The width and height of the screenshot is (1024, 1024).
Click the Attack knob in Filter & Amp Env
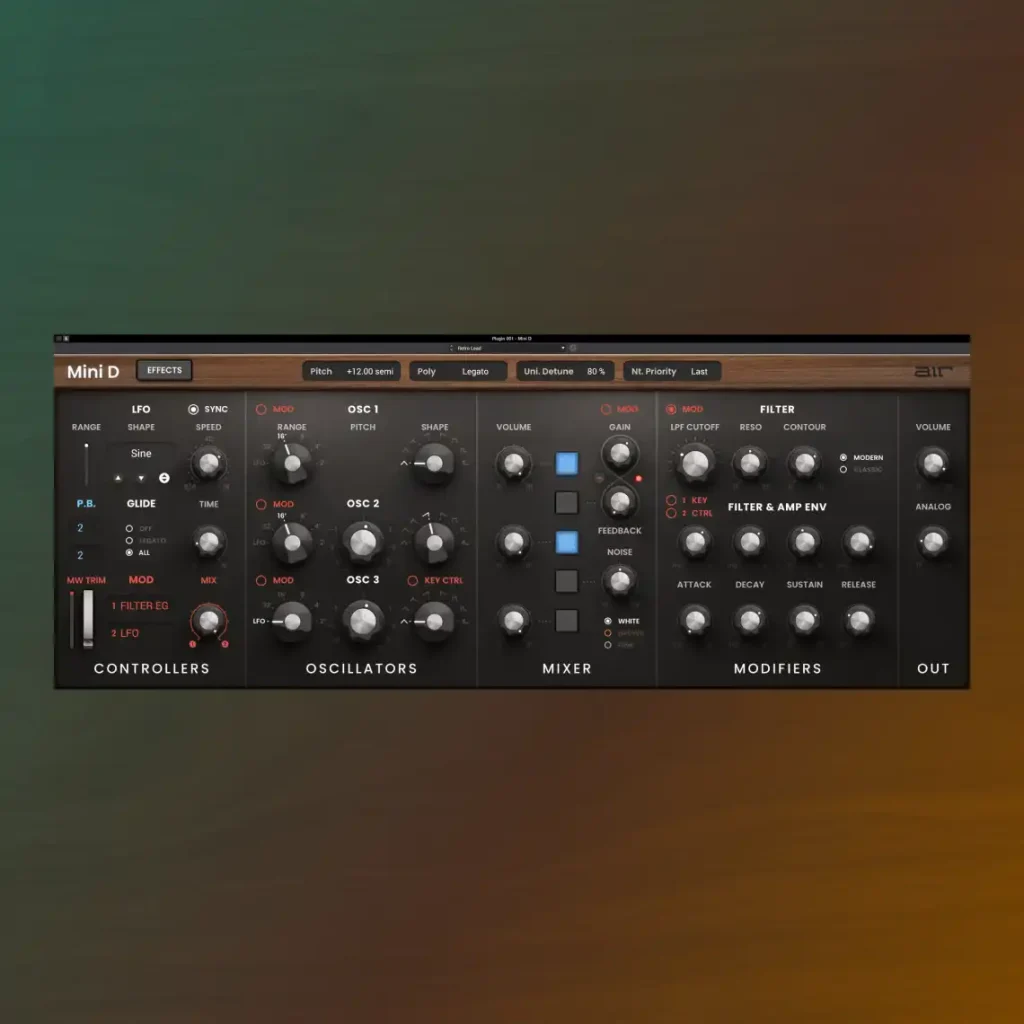tap(694, 542)
